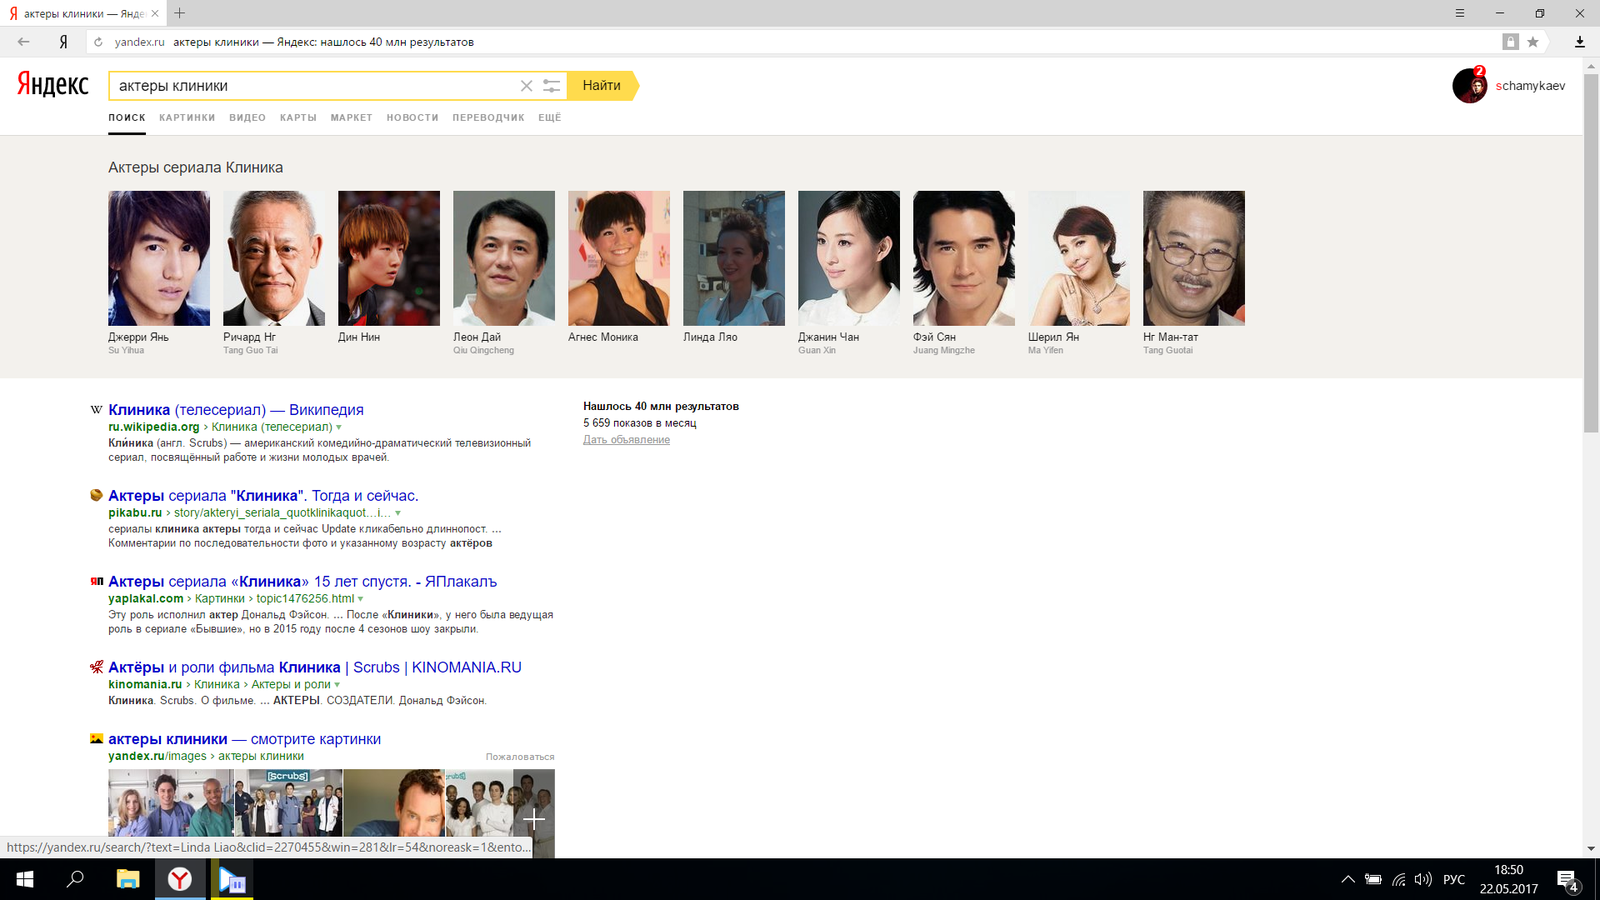Select Шерил Ян actor photo
Screen dimensions: 1600x900
(1079, 258)
